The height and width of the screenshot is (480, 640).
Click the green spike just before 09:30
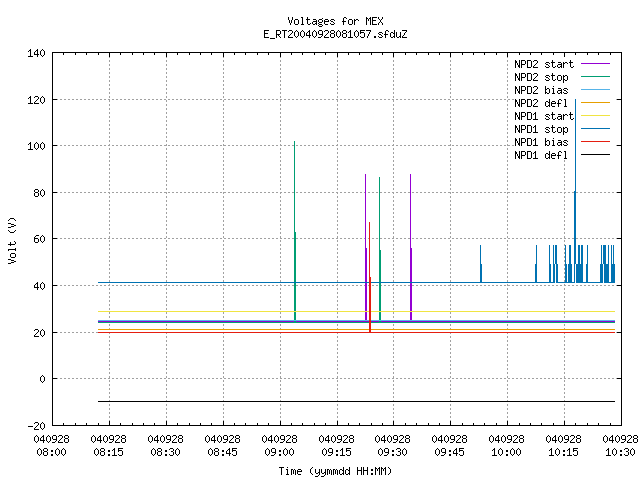pyautogui.click(x=380, y=249)
